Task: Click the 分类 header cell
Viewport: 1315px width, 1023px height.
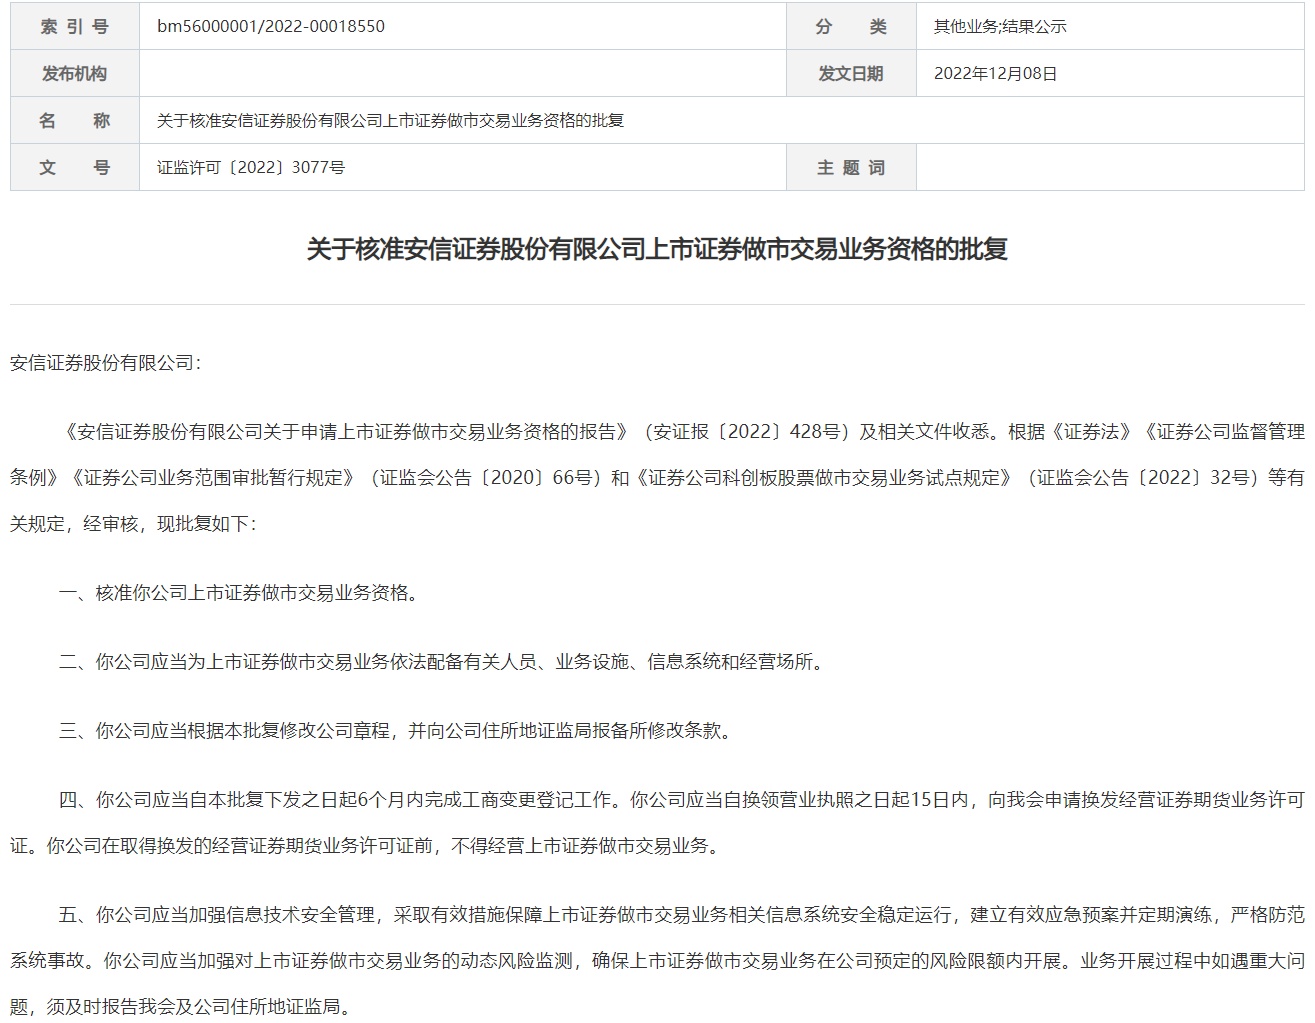Action: (852, 27)
